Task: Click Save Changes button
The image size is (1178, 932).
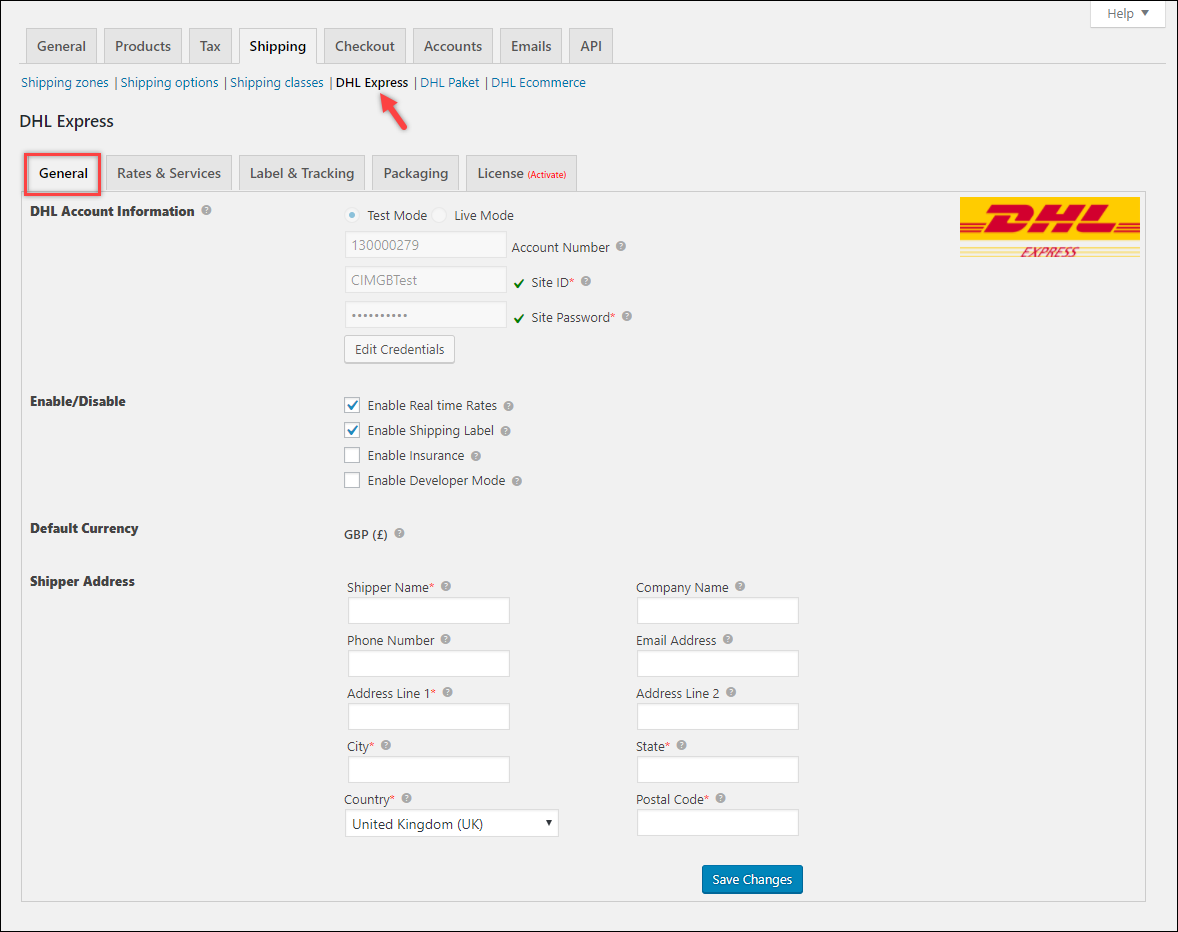Action: [752, 879]
